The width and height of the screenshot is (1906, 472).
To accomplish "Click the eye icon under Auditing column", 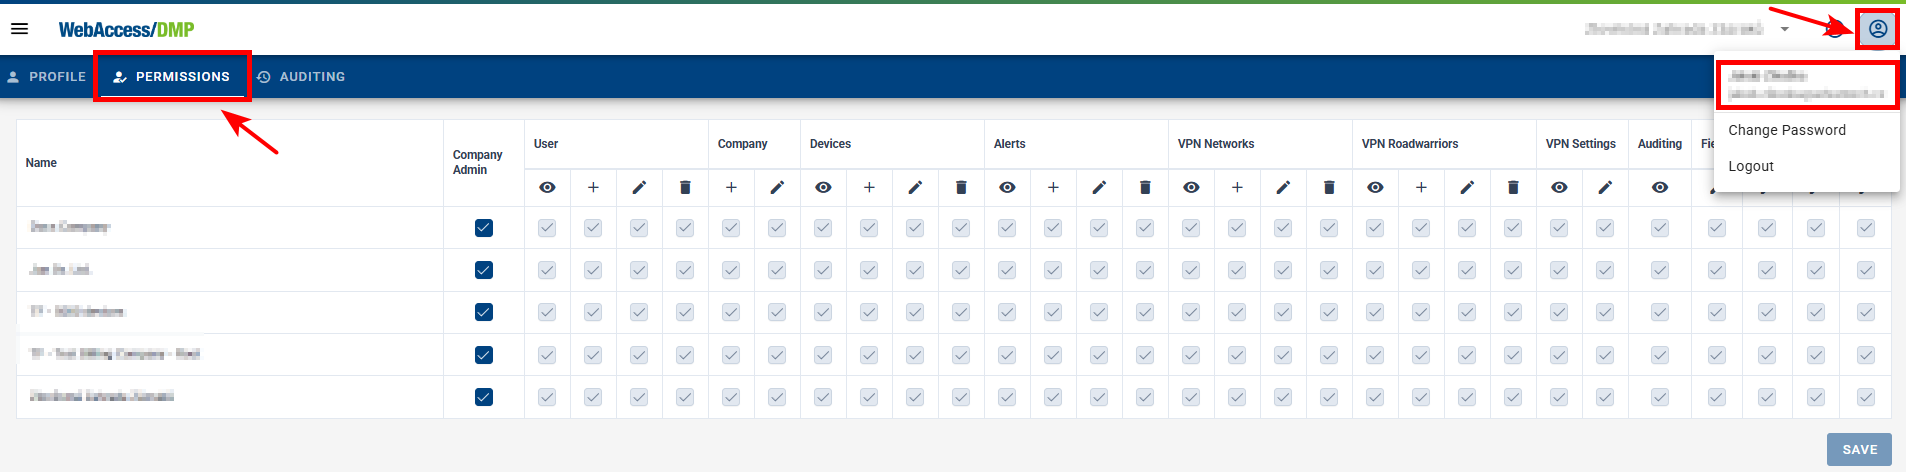I will (1660, 188).
